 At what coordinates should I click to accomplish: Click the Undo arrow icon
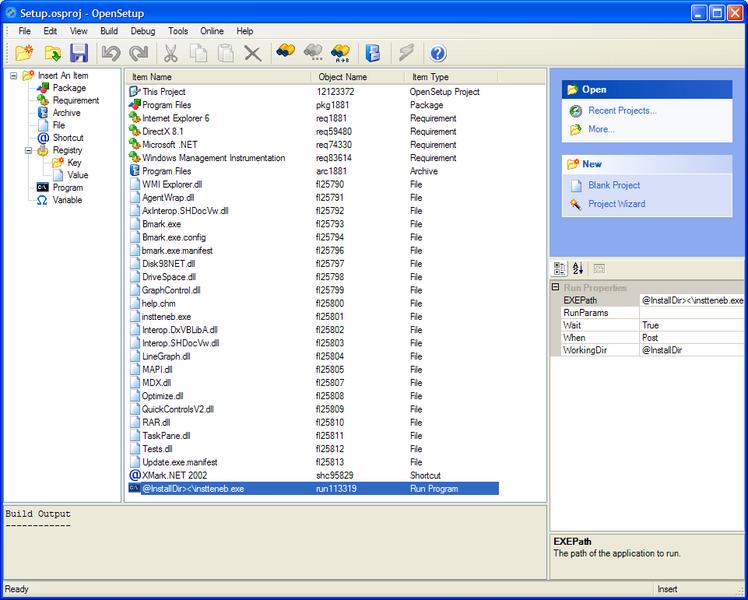[111, 53]
